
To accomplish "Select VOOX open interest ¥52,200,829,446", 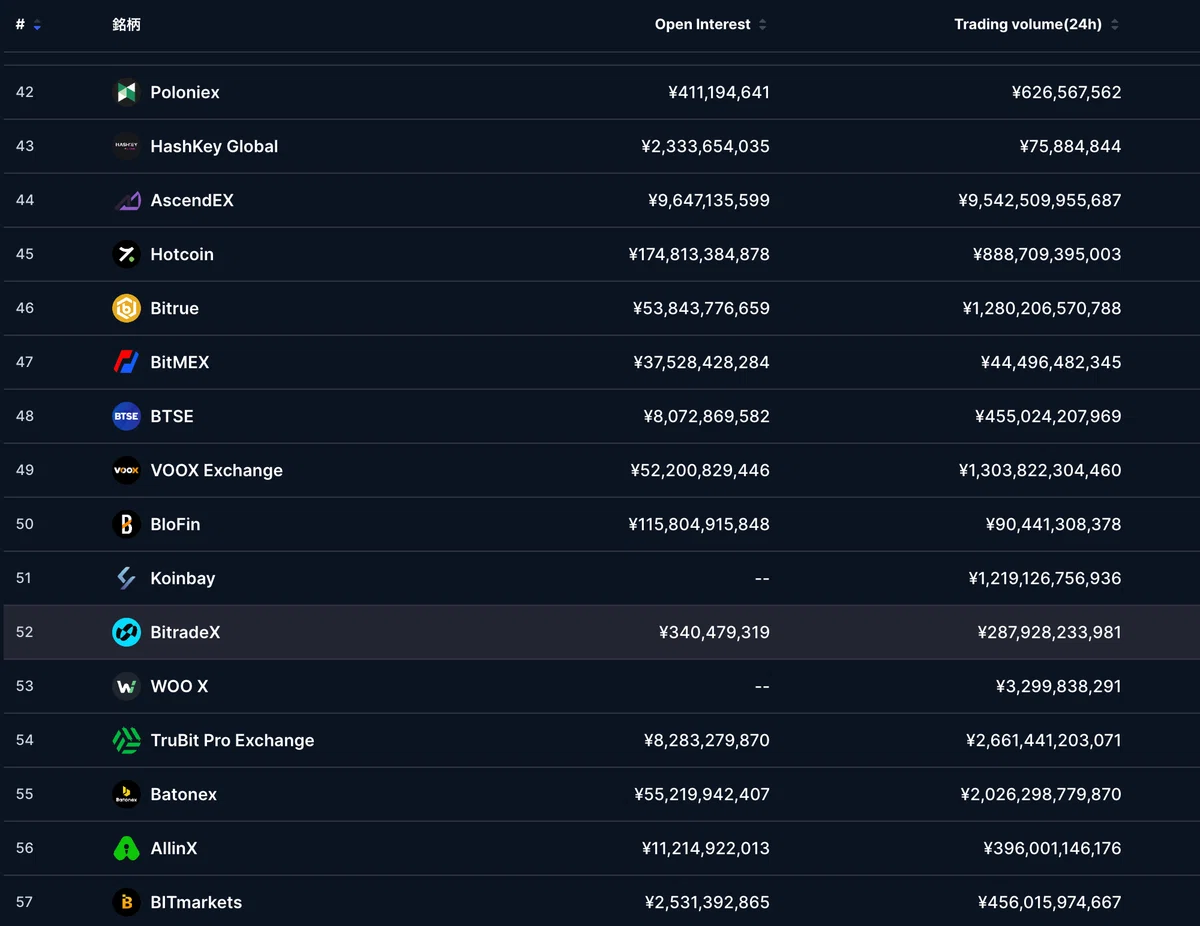I will (700, 470).
